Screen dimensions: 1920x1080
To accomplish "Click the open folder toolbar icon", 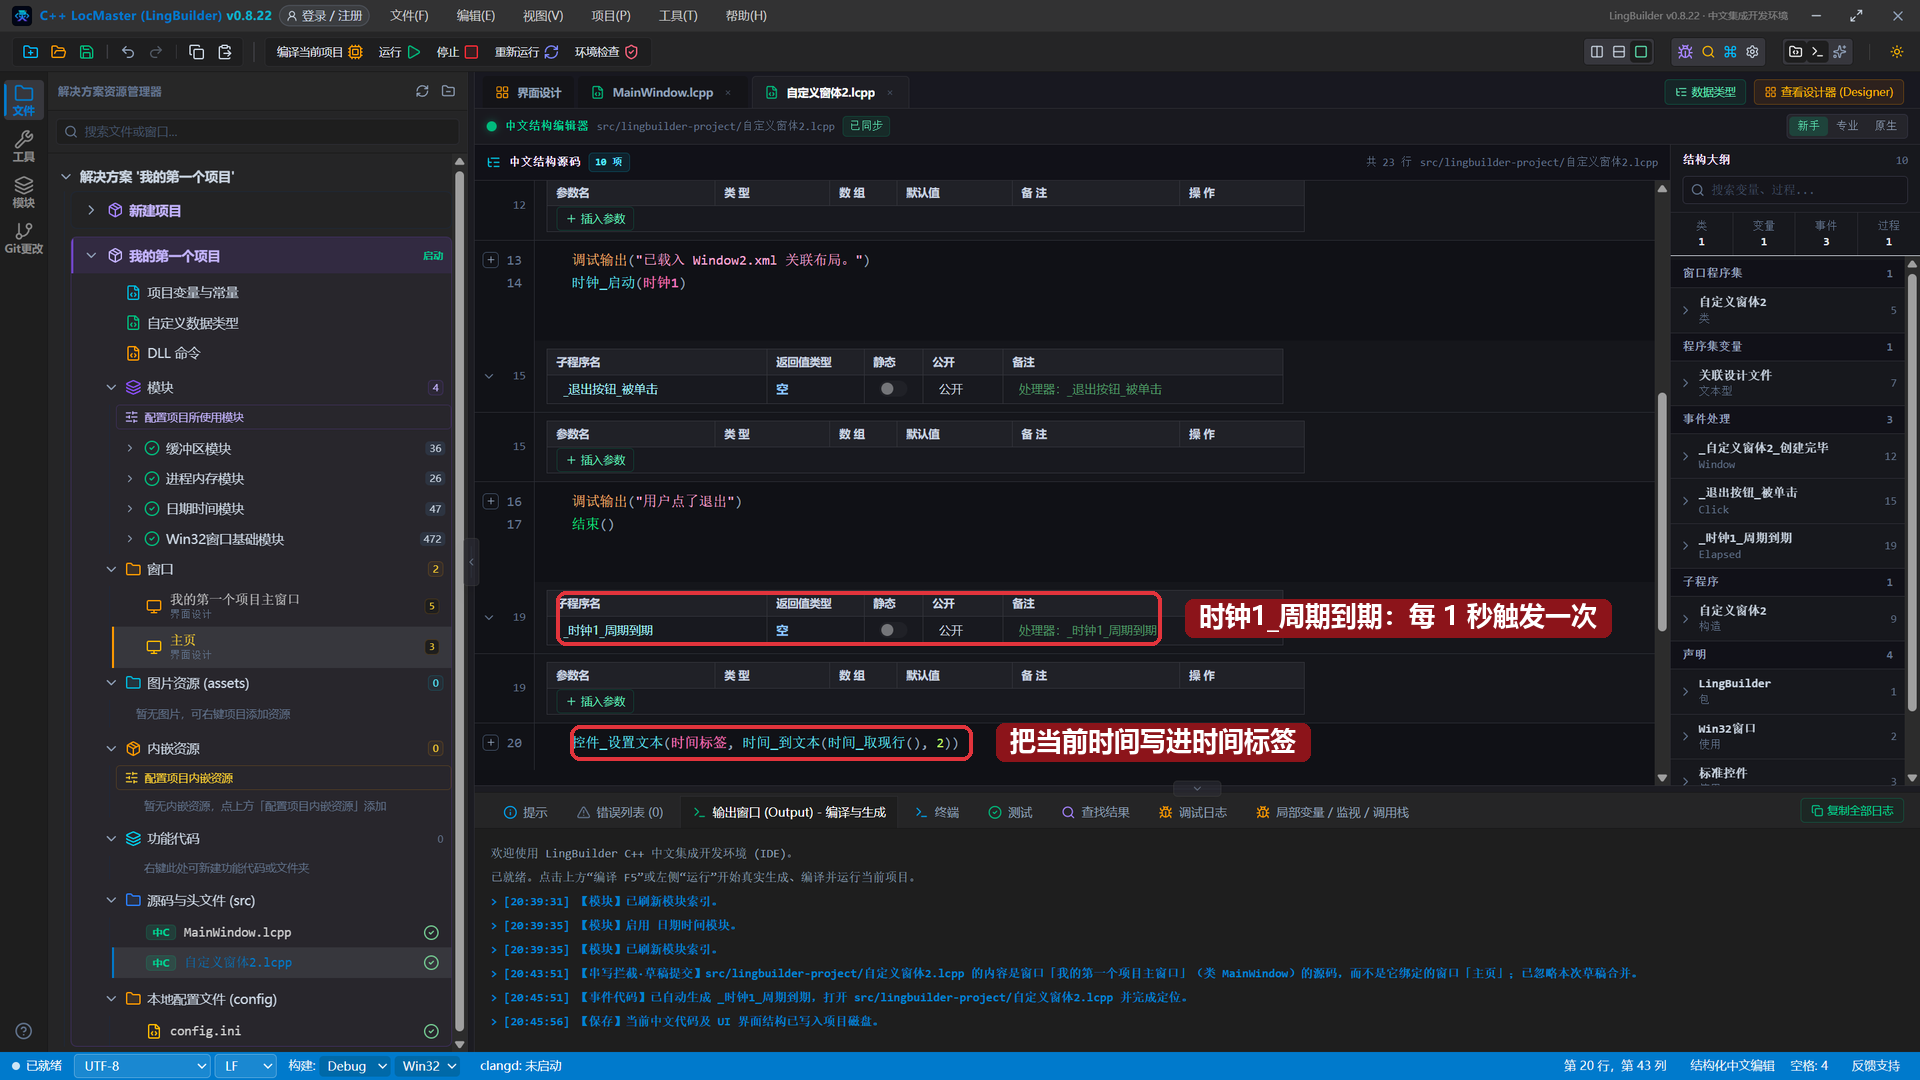I will click(58, 52).
